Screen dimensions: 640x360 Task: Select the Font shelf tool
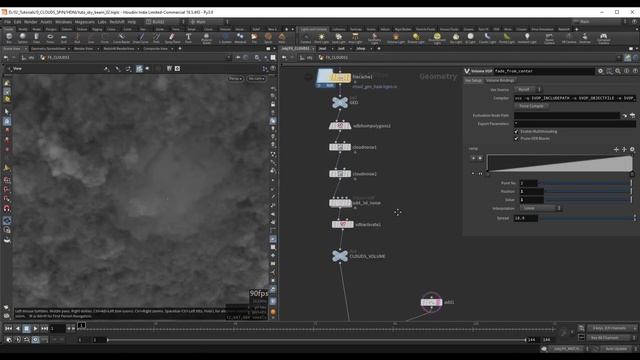point(188,38)
